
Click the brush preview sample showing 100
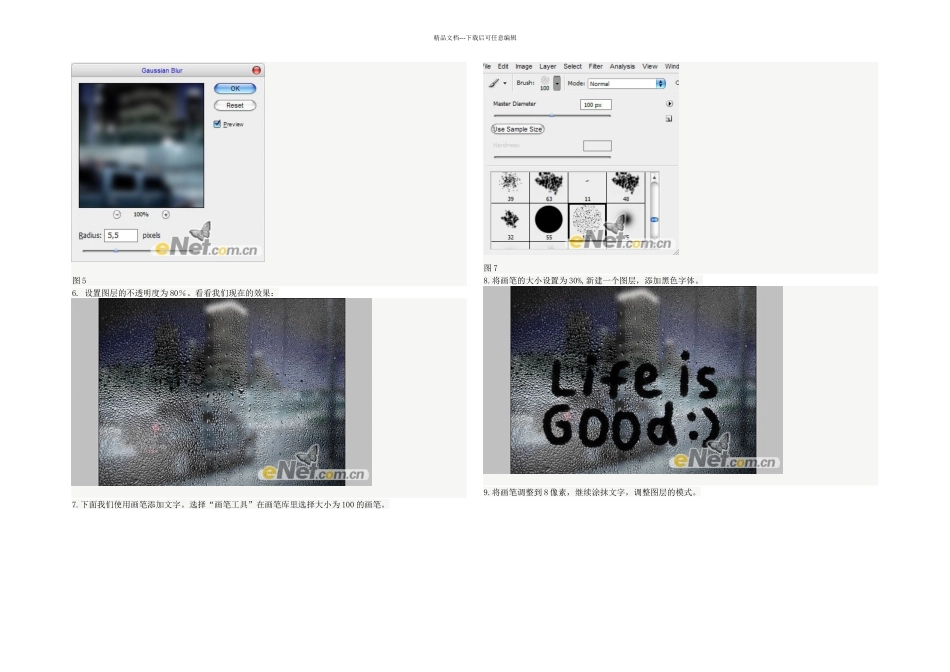pos(545,83)
